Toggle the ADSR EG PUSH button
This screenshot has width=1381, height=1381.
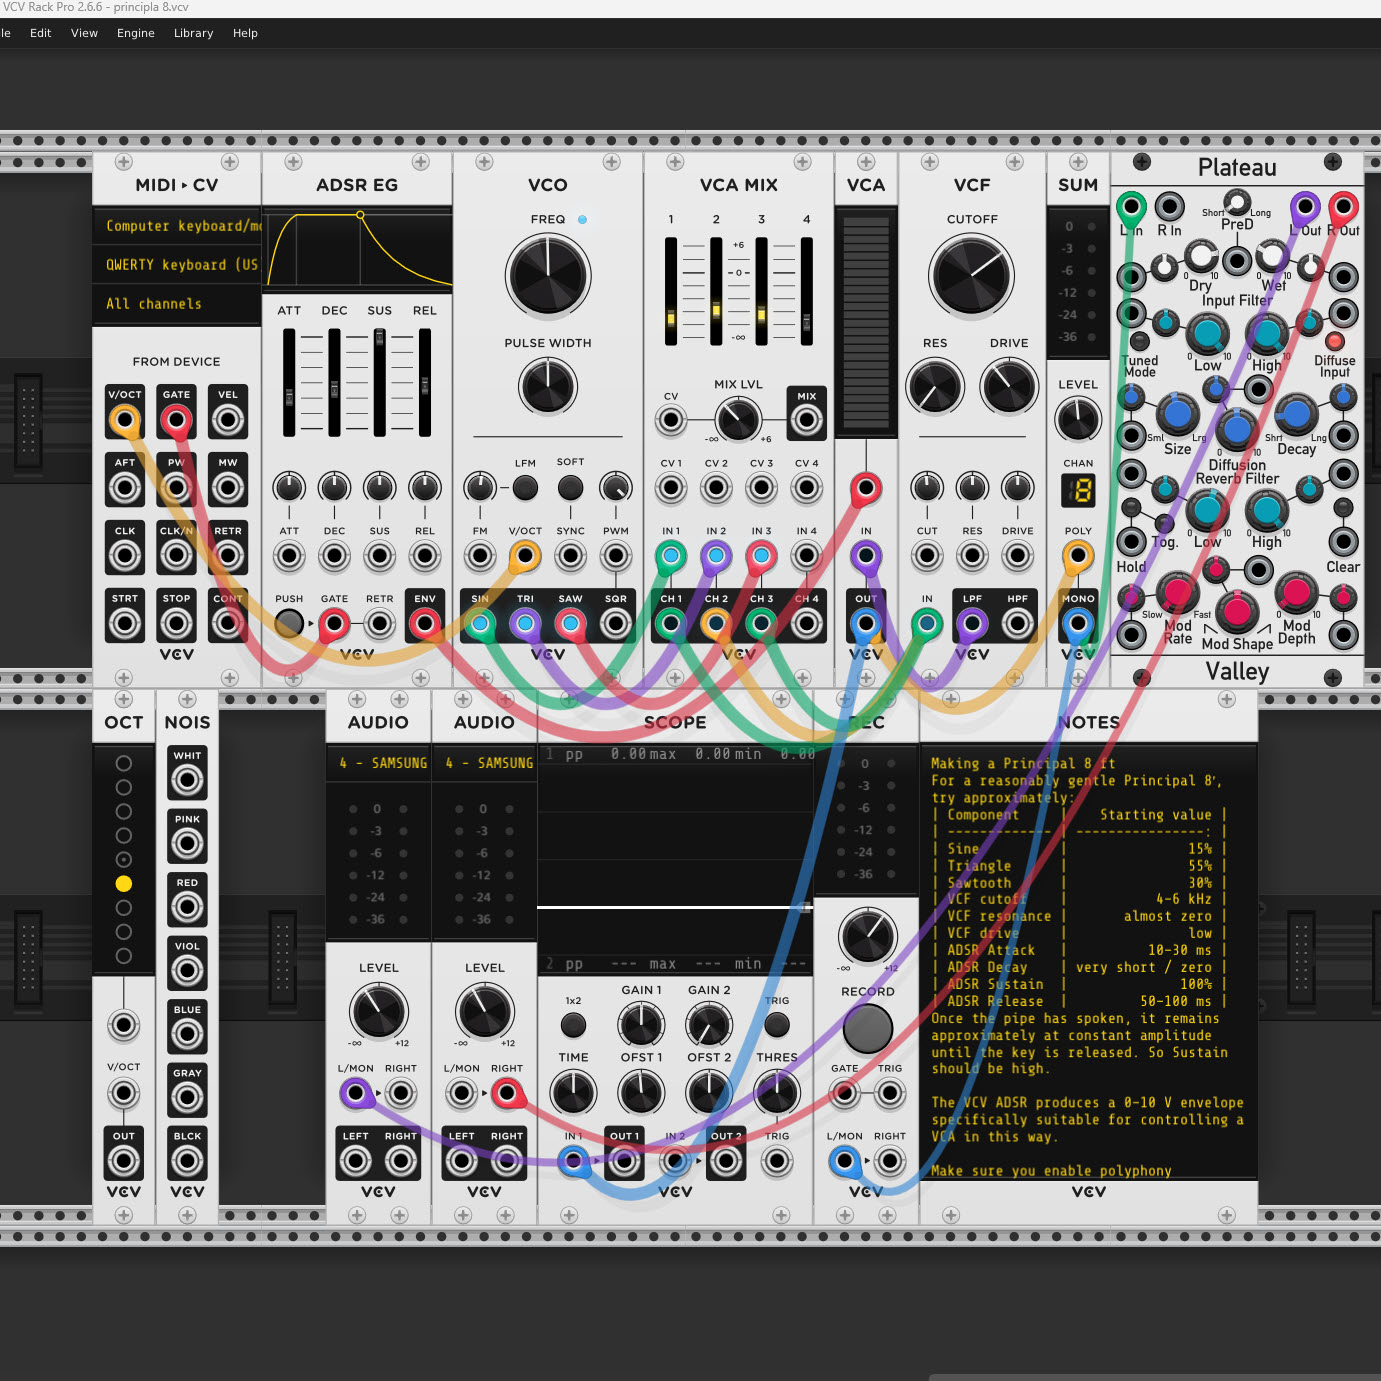pos(289,624)
